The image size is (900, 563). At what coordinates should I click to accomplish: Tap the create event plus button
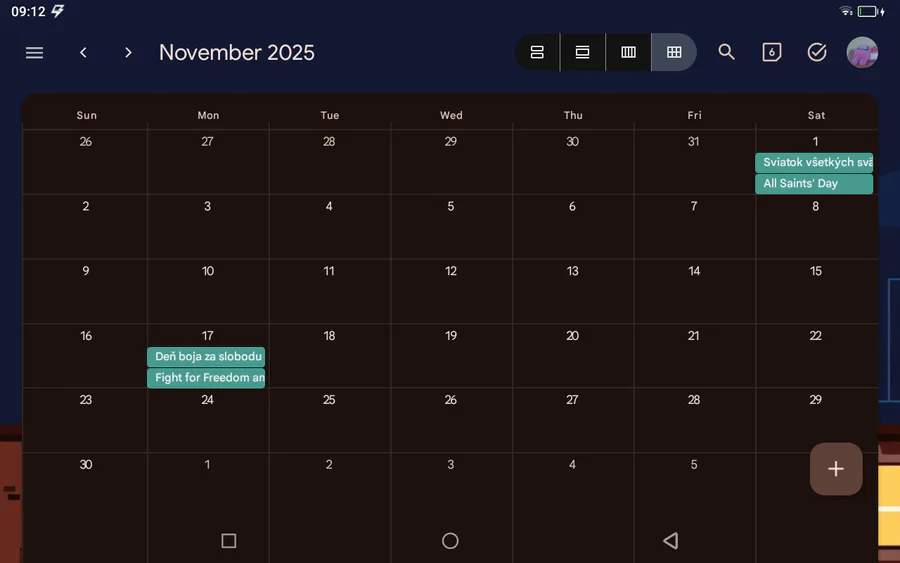point(836,469)
